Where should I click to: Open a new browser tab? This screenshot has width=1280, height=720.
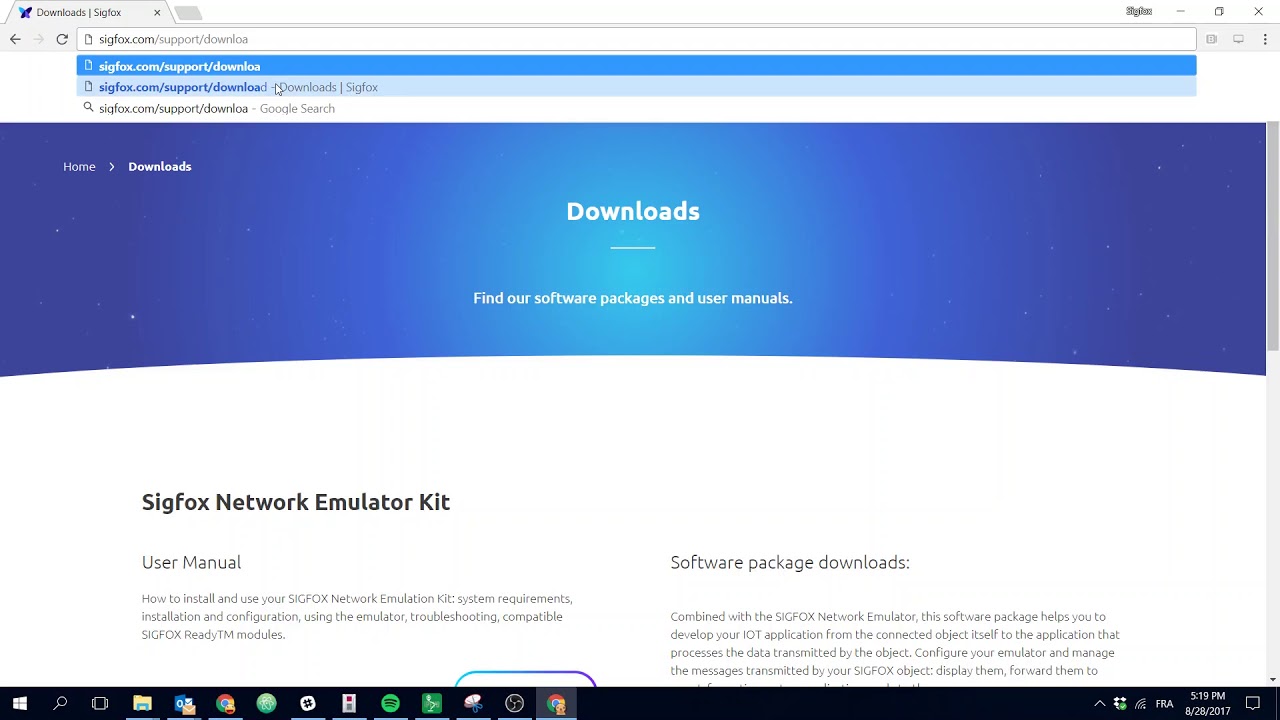(187, 13)
